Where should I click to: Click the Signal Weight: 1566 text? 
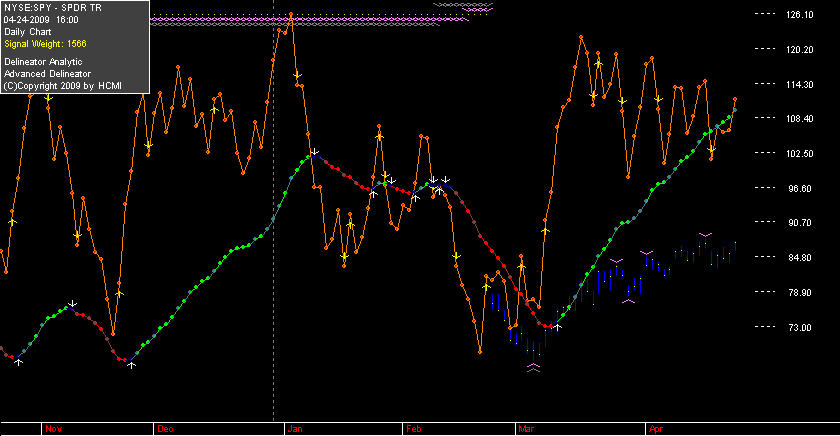tap(45, 44)
